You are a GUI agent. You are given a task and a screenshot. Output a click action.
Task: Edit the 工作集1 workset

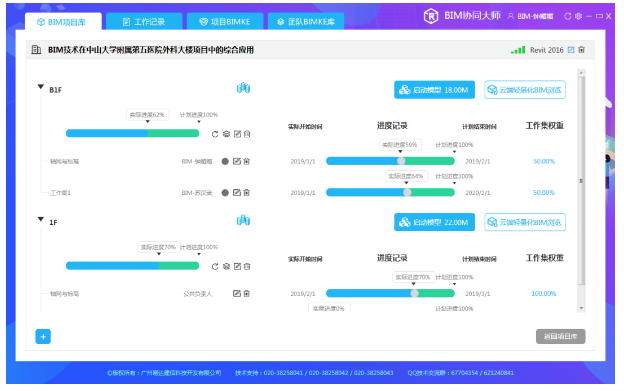coord(237,193)
